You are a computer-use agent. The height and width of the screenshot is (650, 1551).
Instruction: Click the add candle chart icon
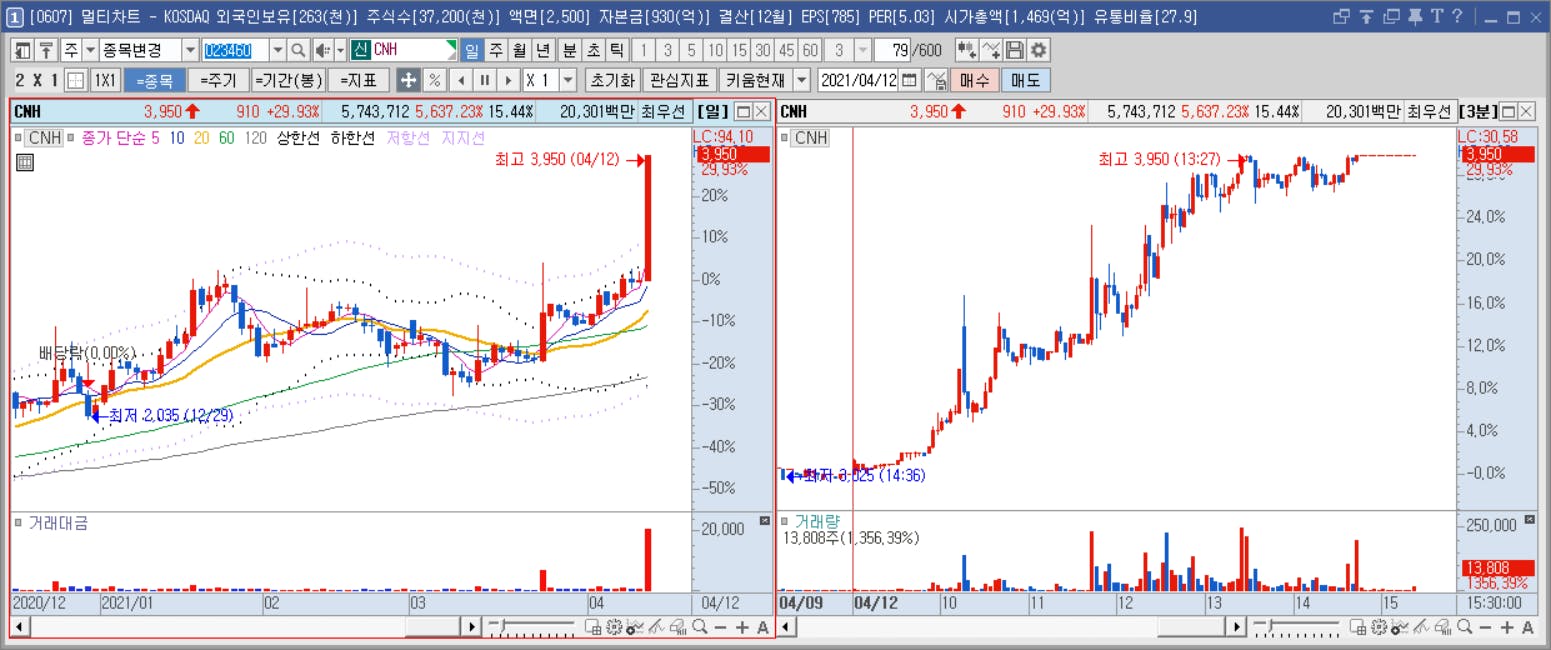pos(967,50)
